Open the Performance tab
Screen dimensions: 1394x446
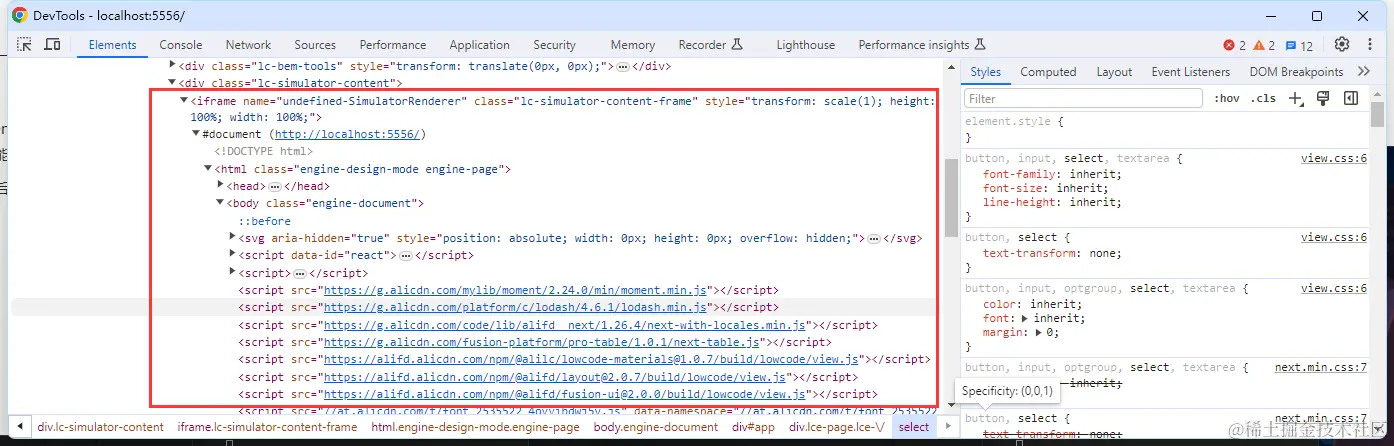click(393, 45)
